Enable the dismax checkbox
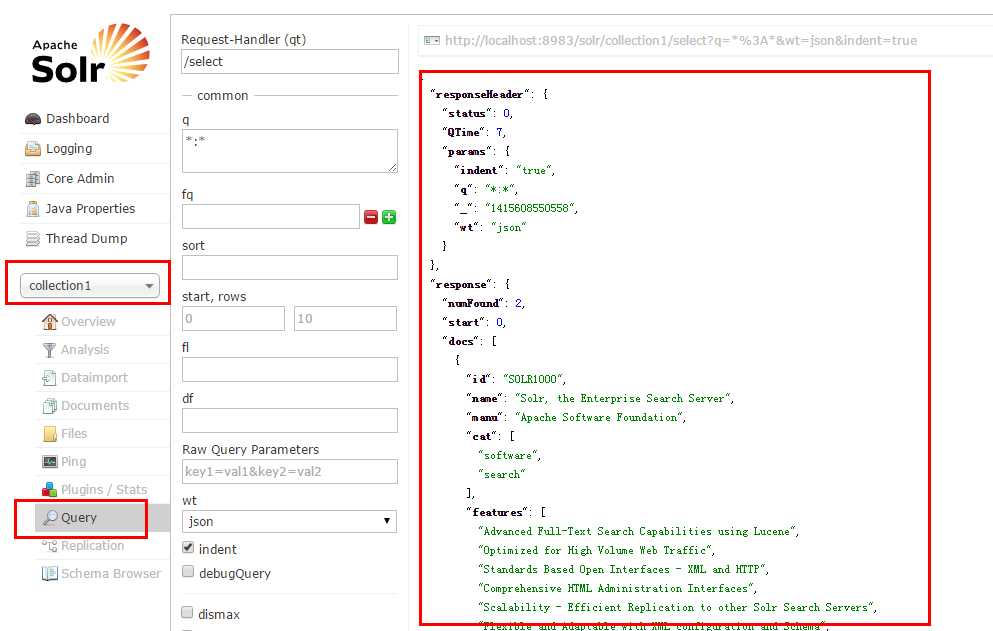 [x=187, y=612]
